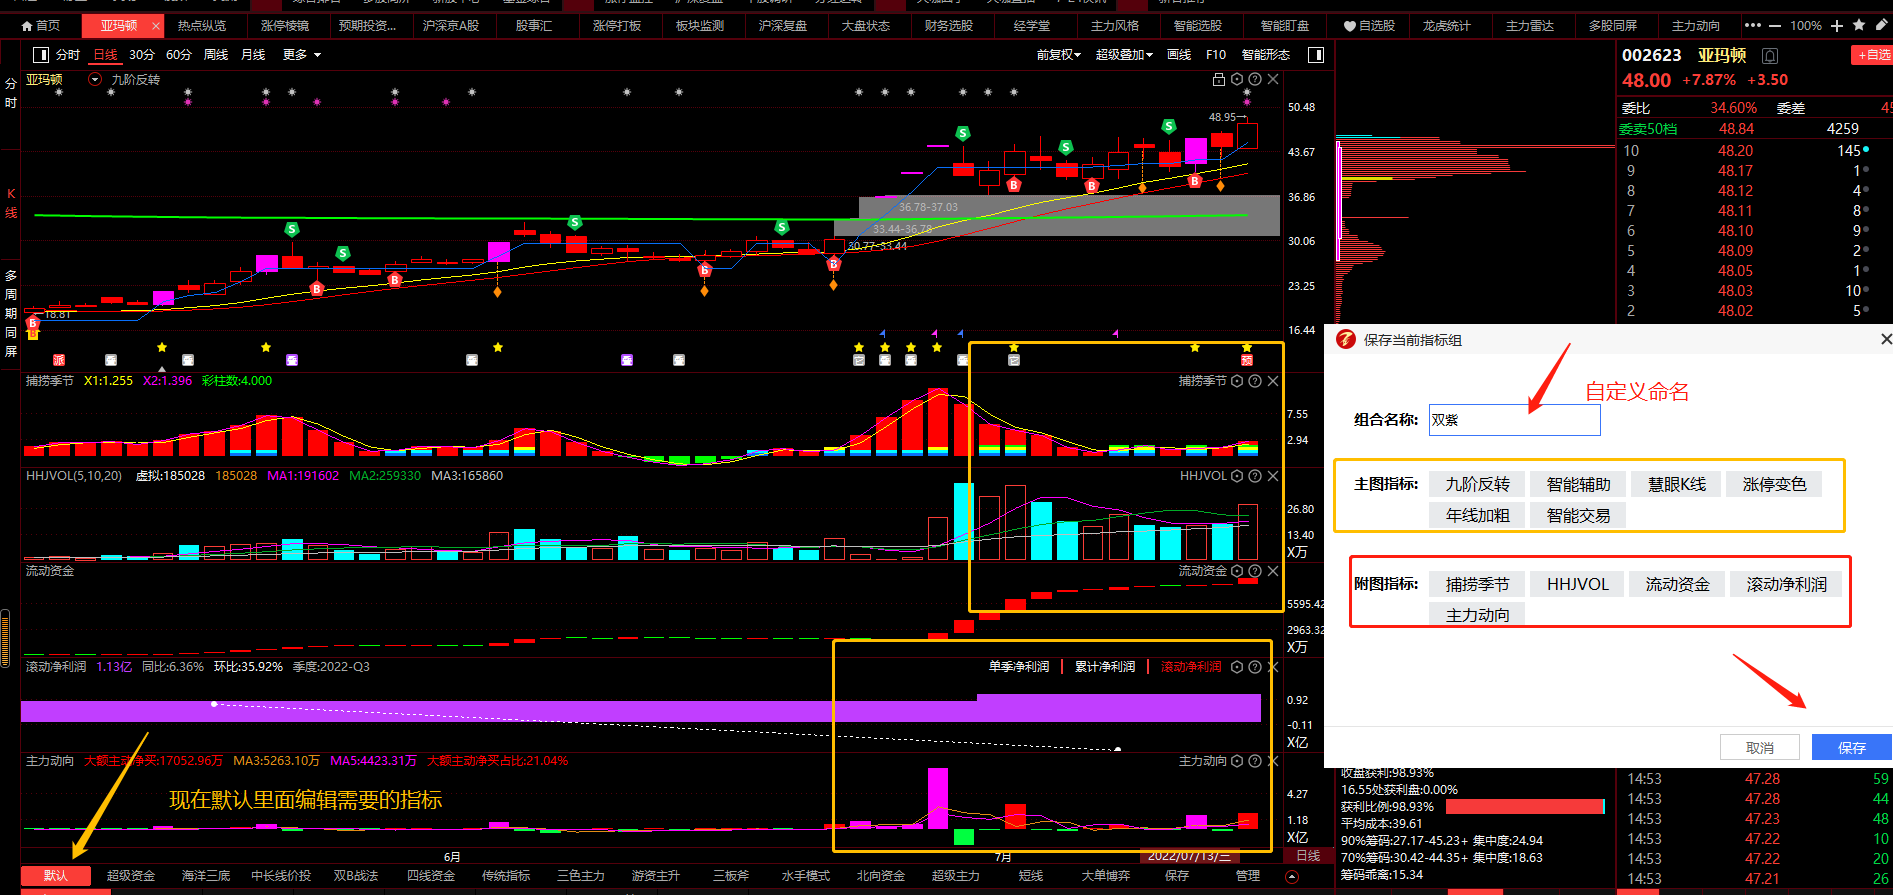Click the 保存 template button in bottom bar
Viewport: 1893px width, 895px height.
tap(1177, 876)
